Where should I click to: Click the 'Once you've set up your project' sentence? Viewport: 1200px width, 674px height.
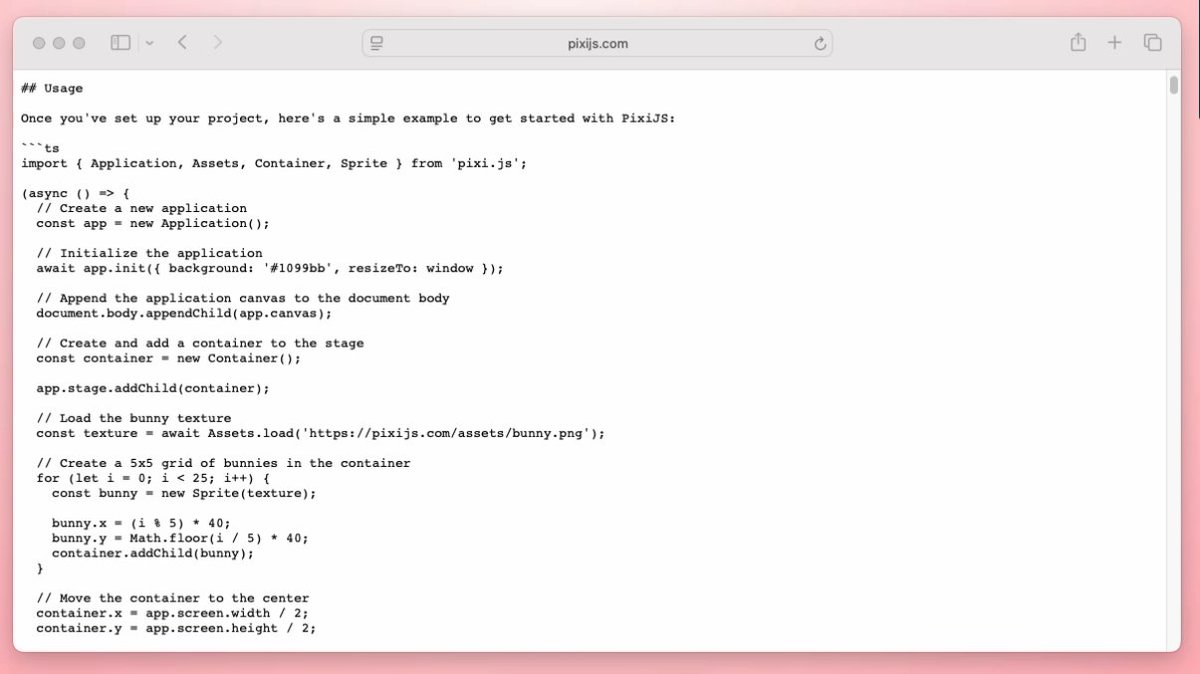click(x=348, y=118)
